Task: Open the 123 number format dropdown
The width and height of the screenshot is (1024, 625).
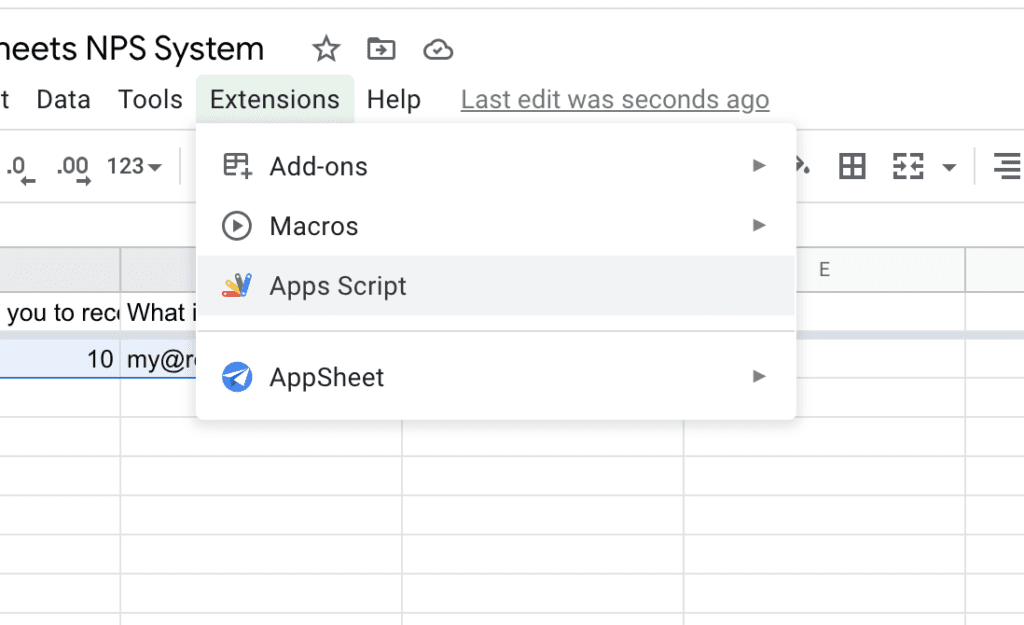Action: [134, 167]
